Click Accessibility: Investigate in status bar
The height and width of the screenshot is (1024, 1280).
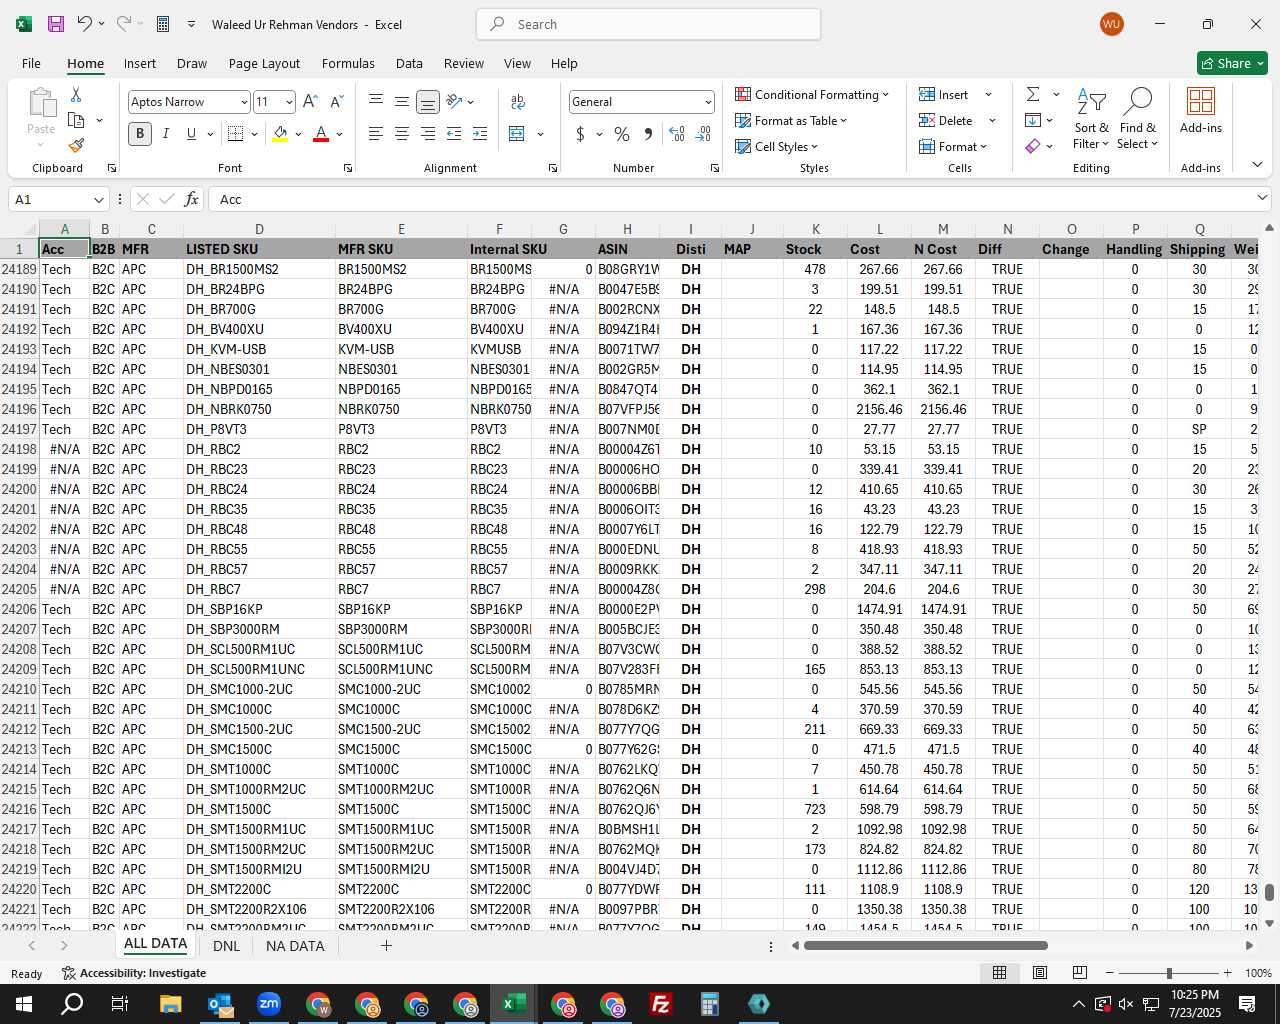click(134, 973)
